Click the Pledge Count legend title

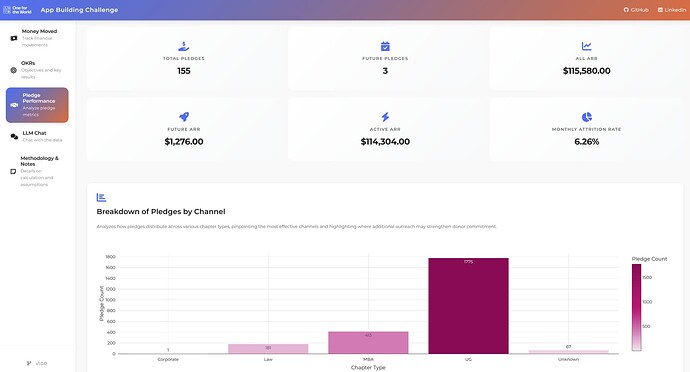(650, 259)
